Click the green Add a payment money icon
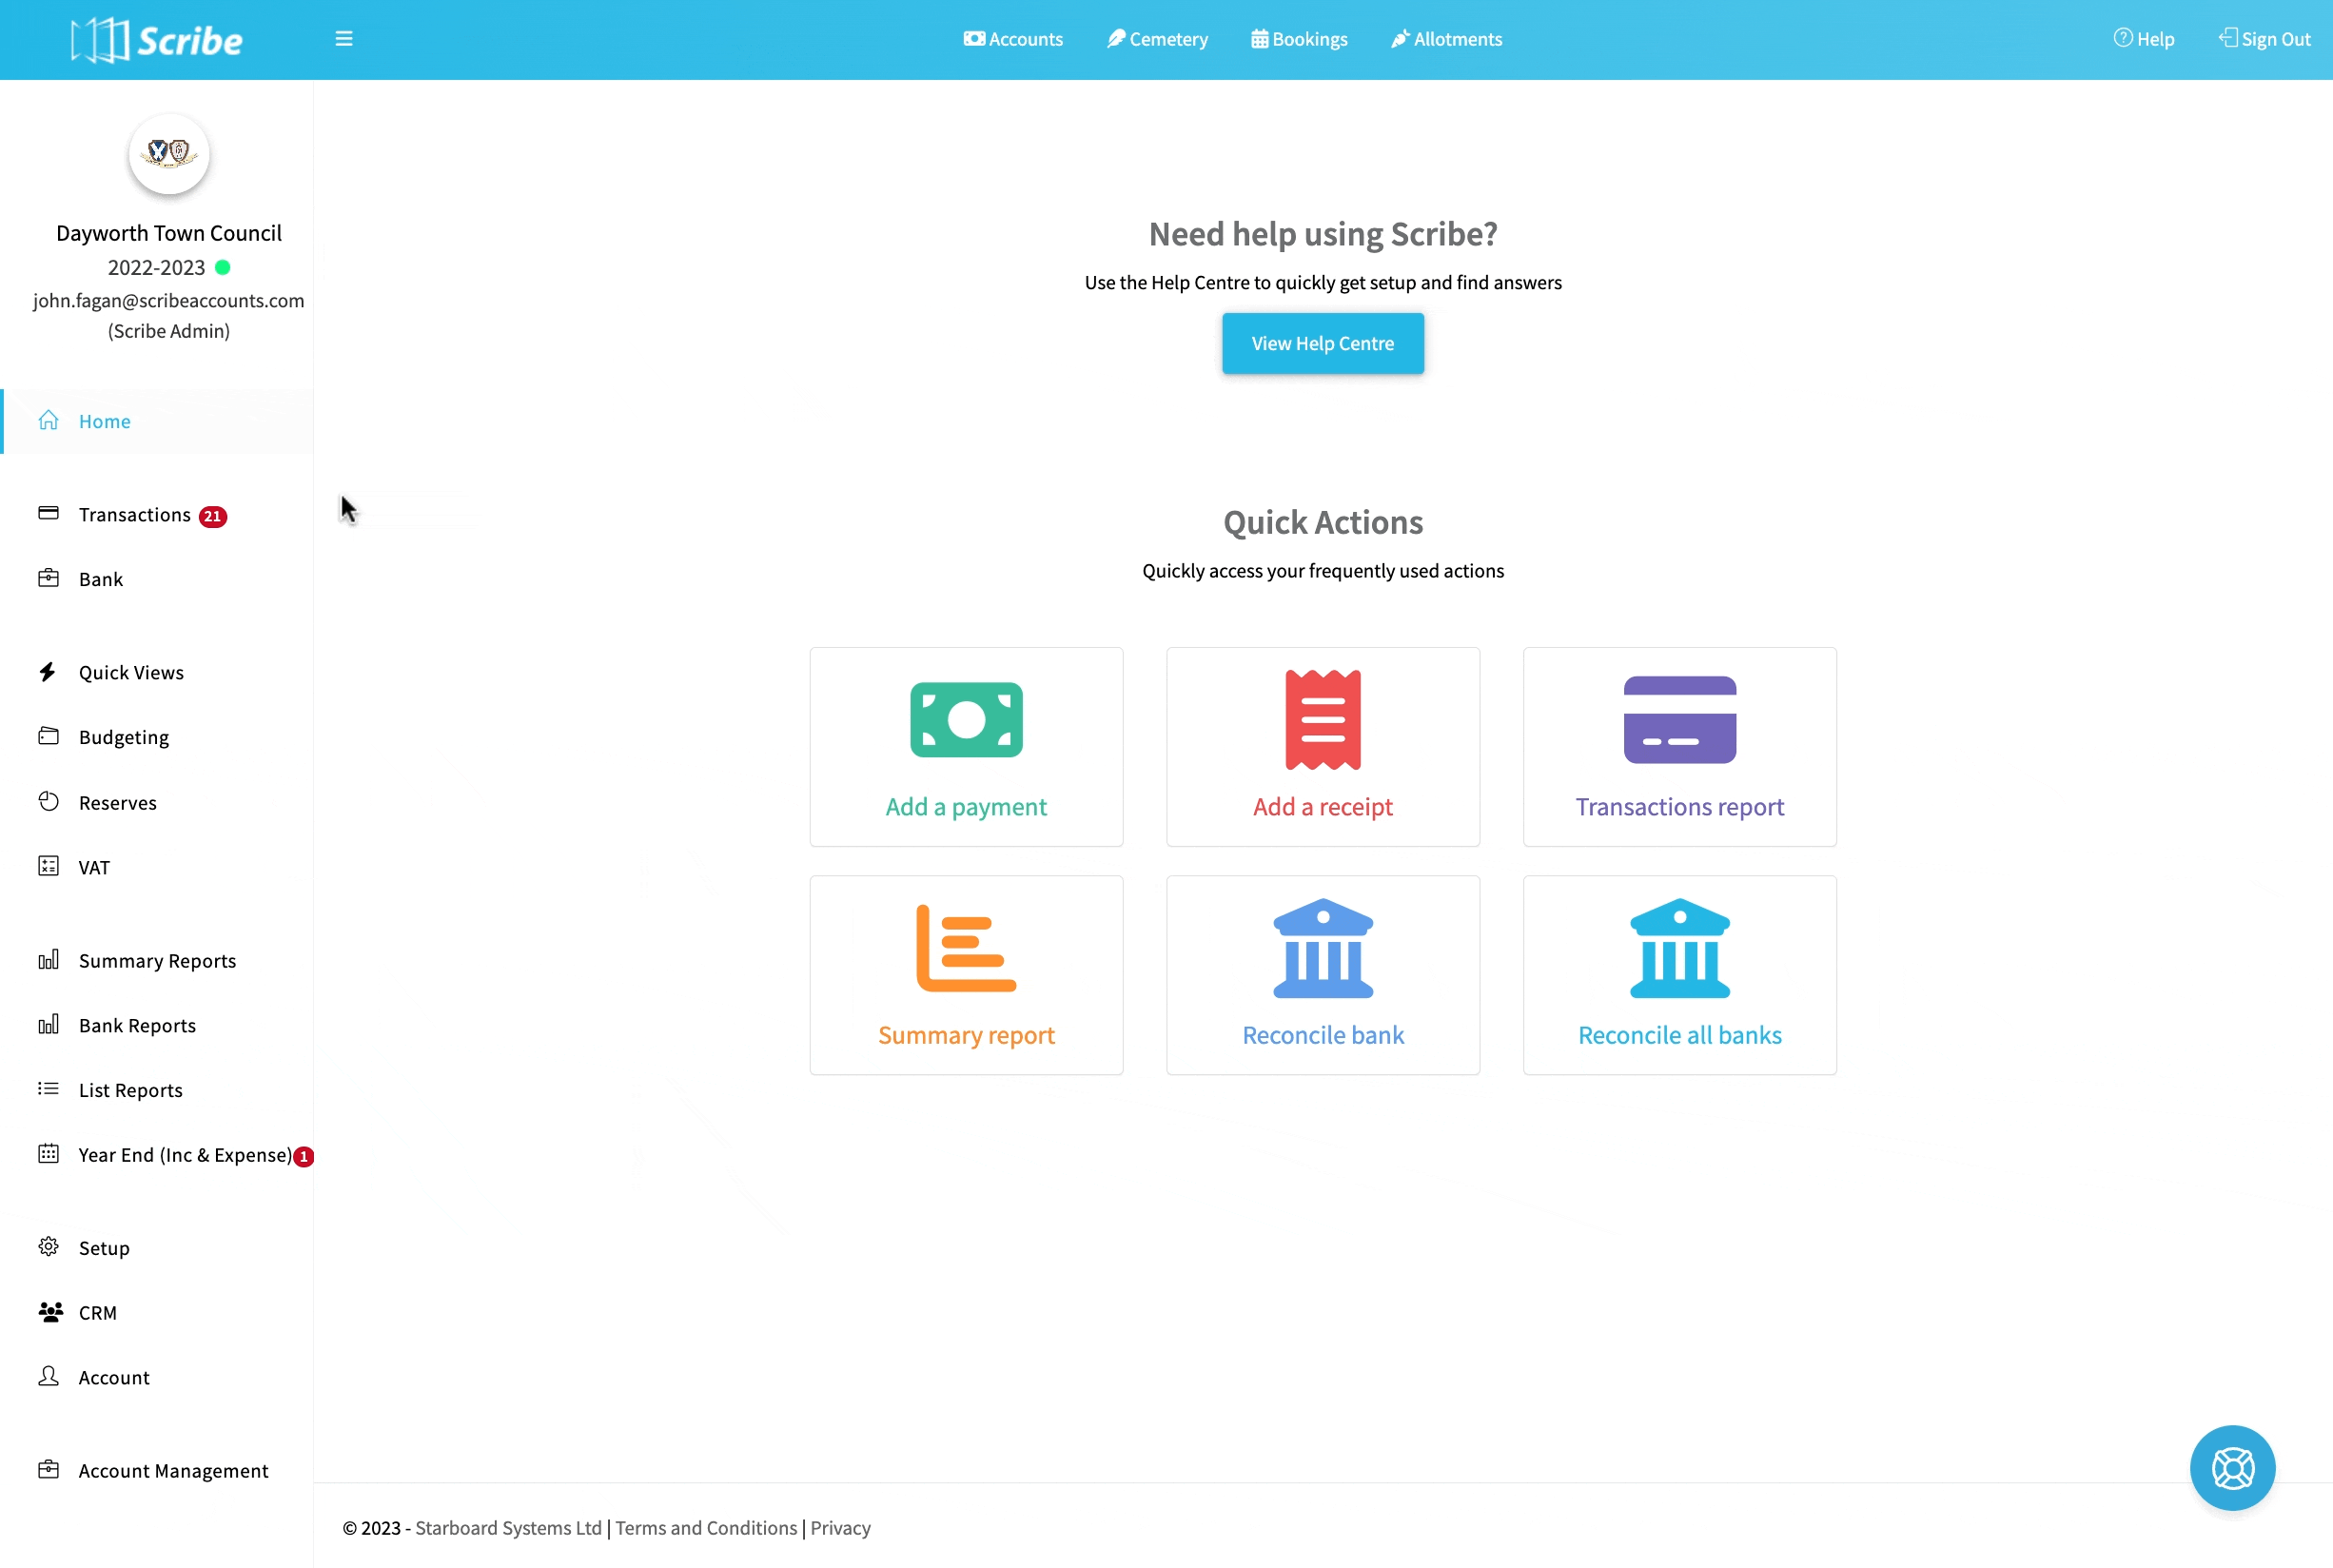 pos(966,720)
